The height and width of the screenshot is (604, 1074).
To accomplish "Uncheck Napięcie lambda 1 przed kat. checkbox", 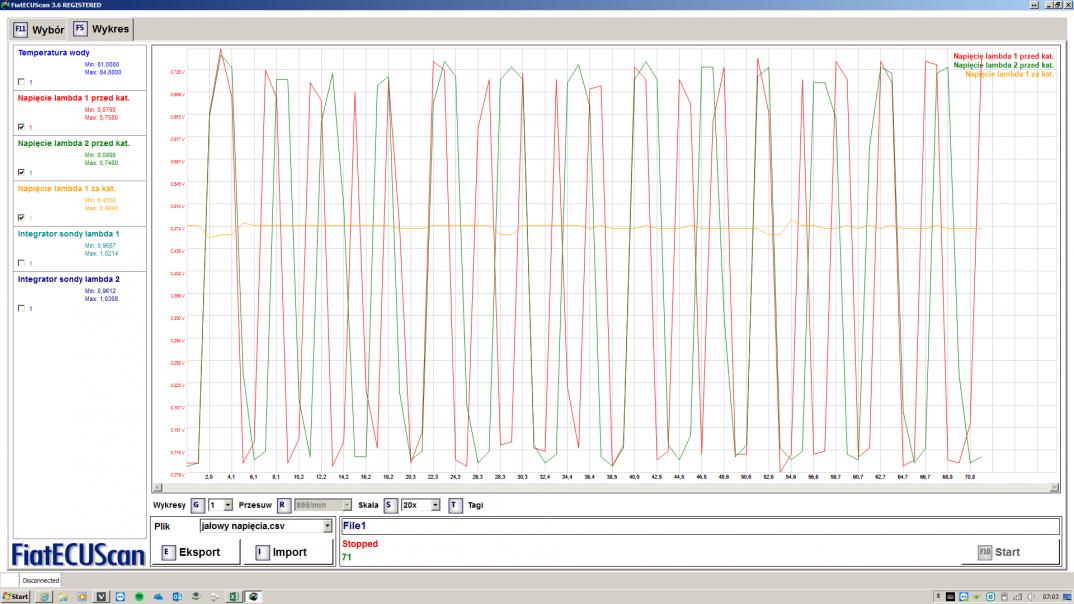I will (x=22, y=127).
